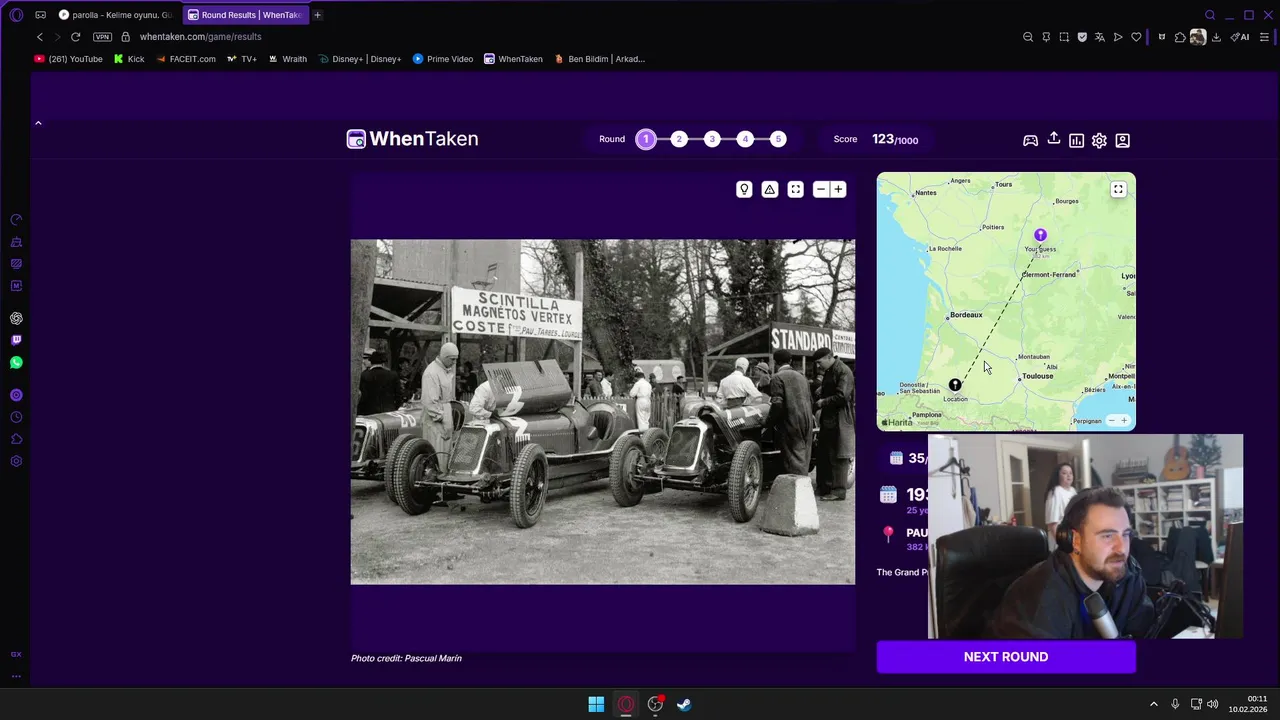Open sidebar settings gear icon
The height and width of the screenshot is (720, 1280).
[x=16, y=461]
